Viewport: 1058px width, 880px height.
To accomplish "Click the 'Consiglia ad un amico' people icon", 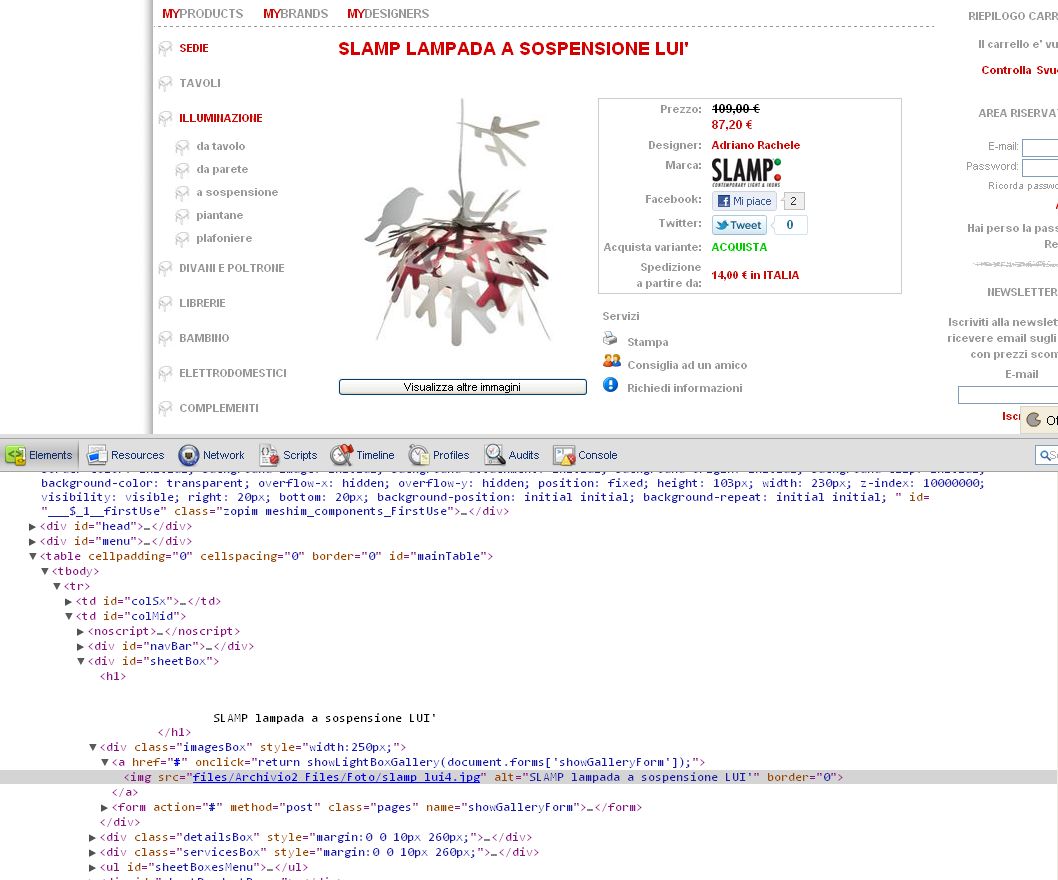I will pyautogui.click(x=612, y=361).
